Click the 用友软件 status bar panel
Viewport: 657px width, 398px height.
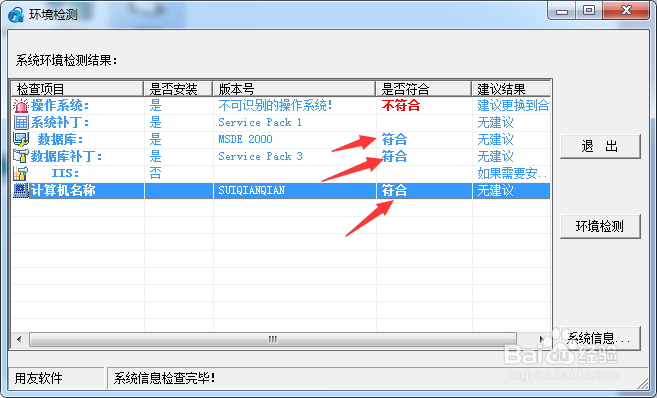(56, 378)
